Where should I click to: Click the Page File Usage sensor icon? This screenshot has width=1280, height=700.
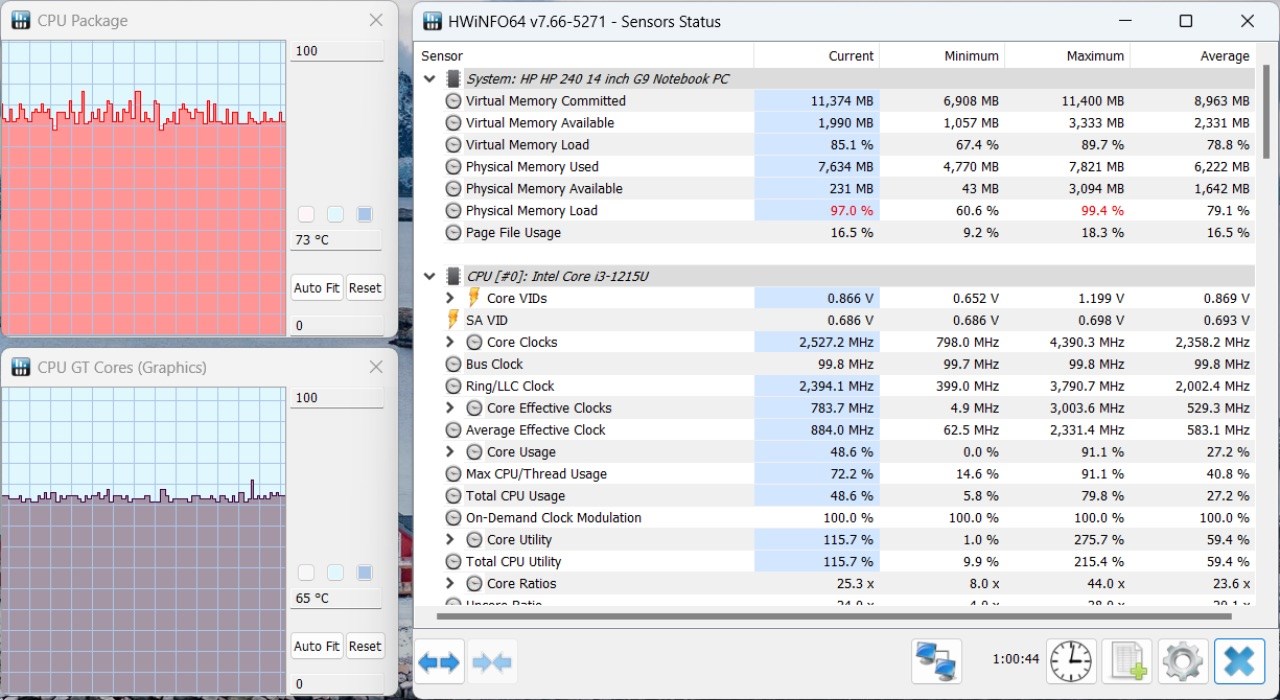click(453, 233)
